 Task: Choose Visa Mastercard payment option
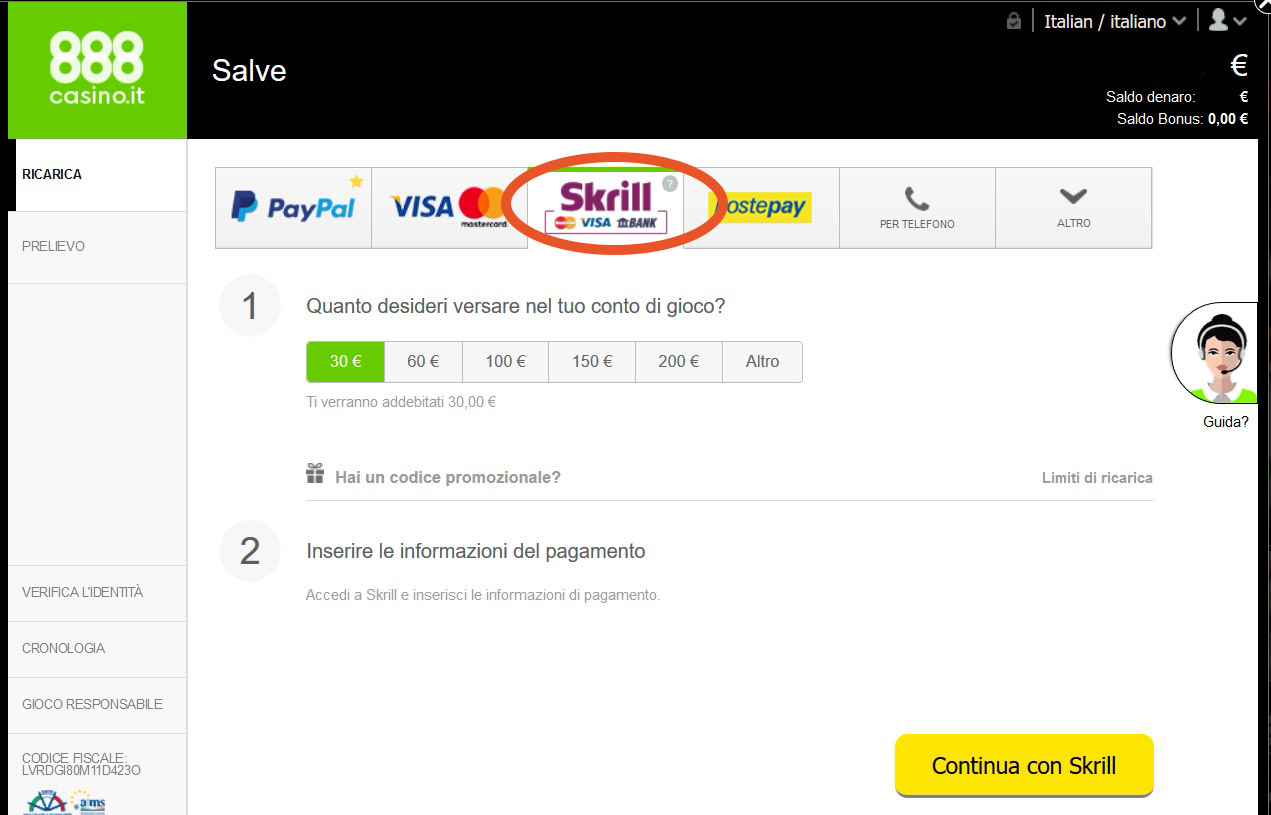[449, 208]
